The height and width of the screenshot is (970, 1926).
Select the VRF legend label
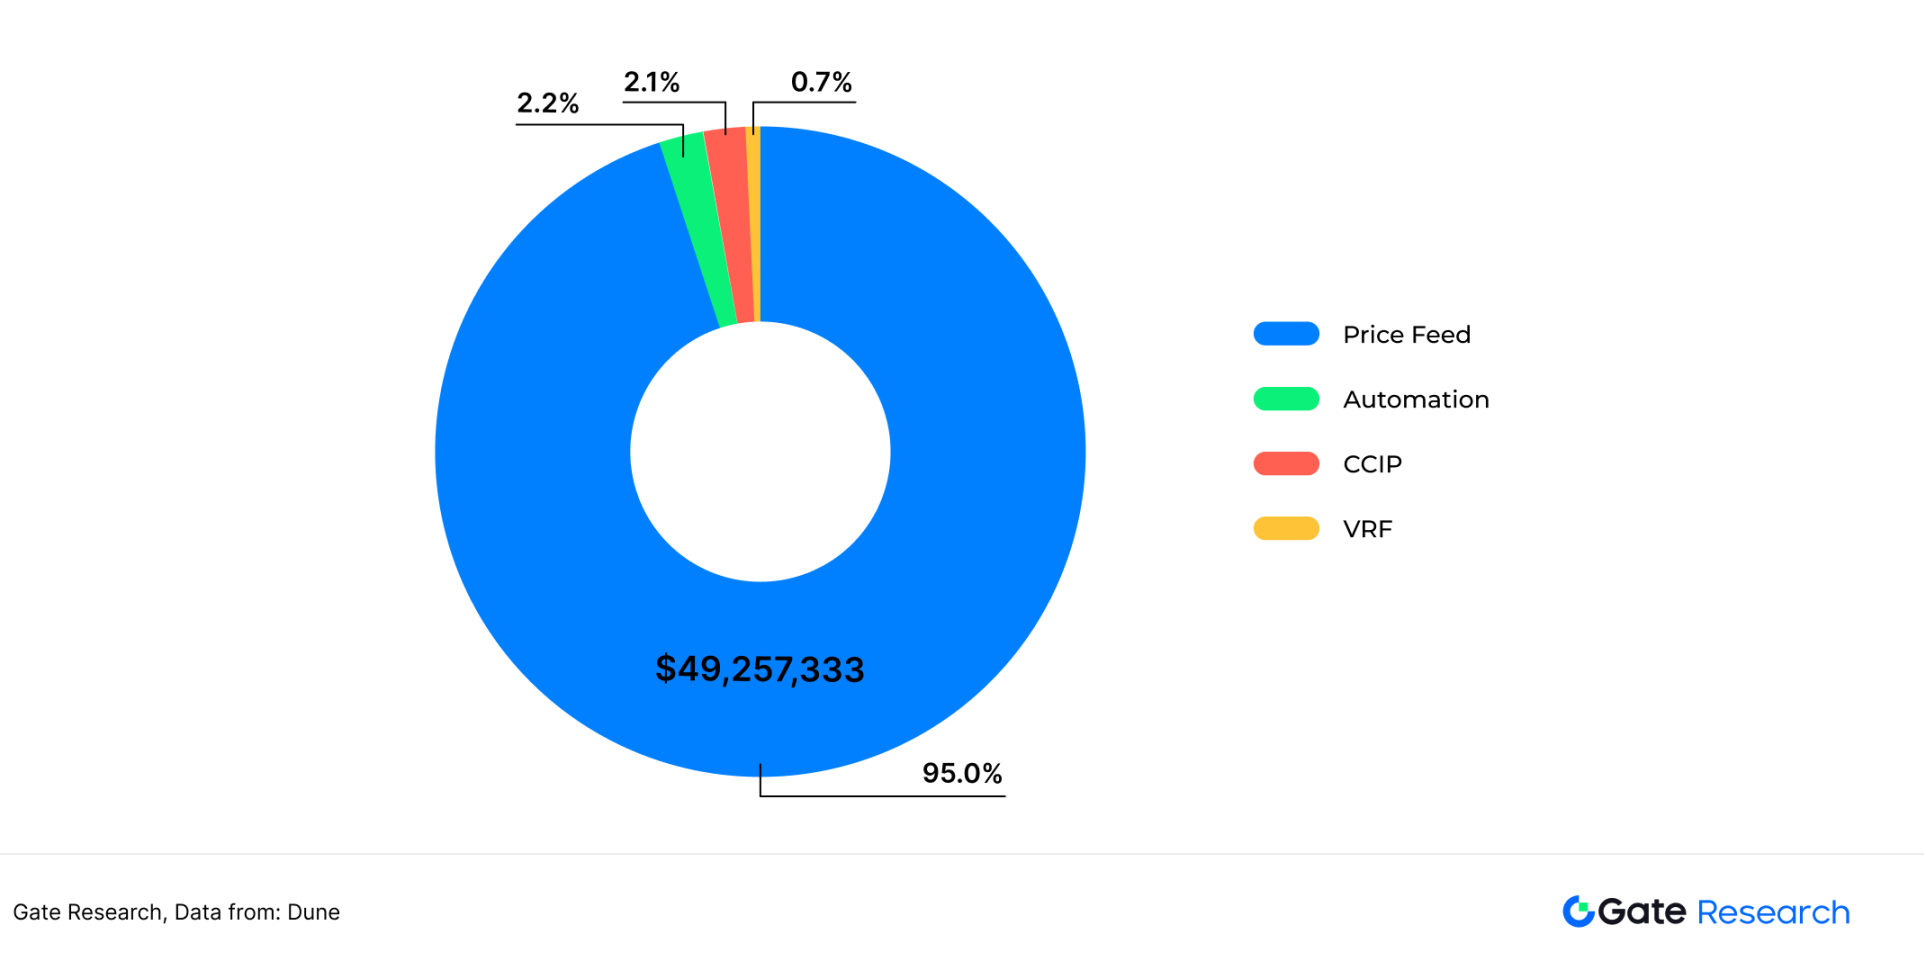click(x=1367, y=529)
